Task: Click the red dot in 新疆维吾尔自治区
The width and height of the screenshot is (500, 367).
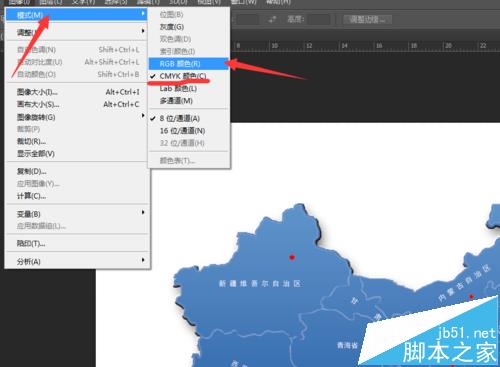Action: pos(292,257)
